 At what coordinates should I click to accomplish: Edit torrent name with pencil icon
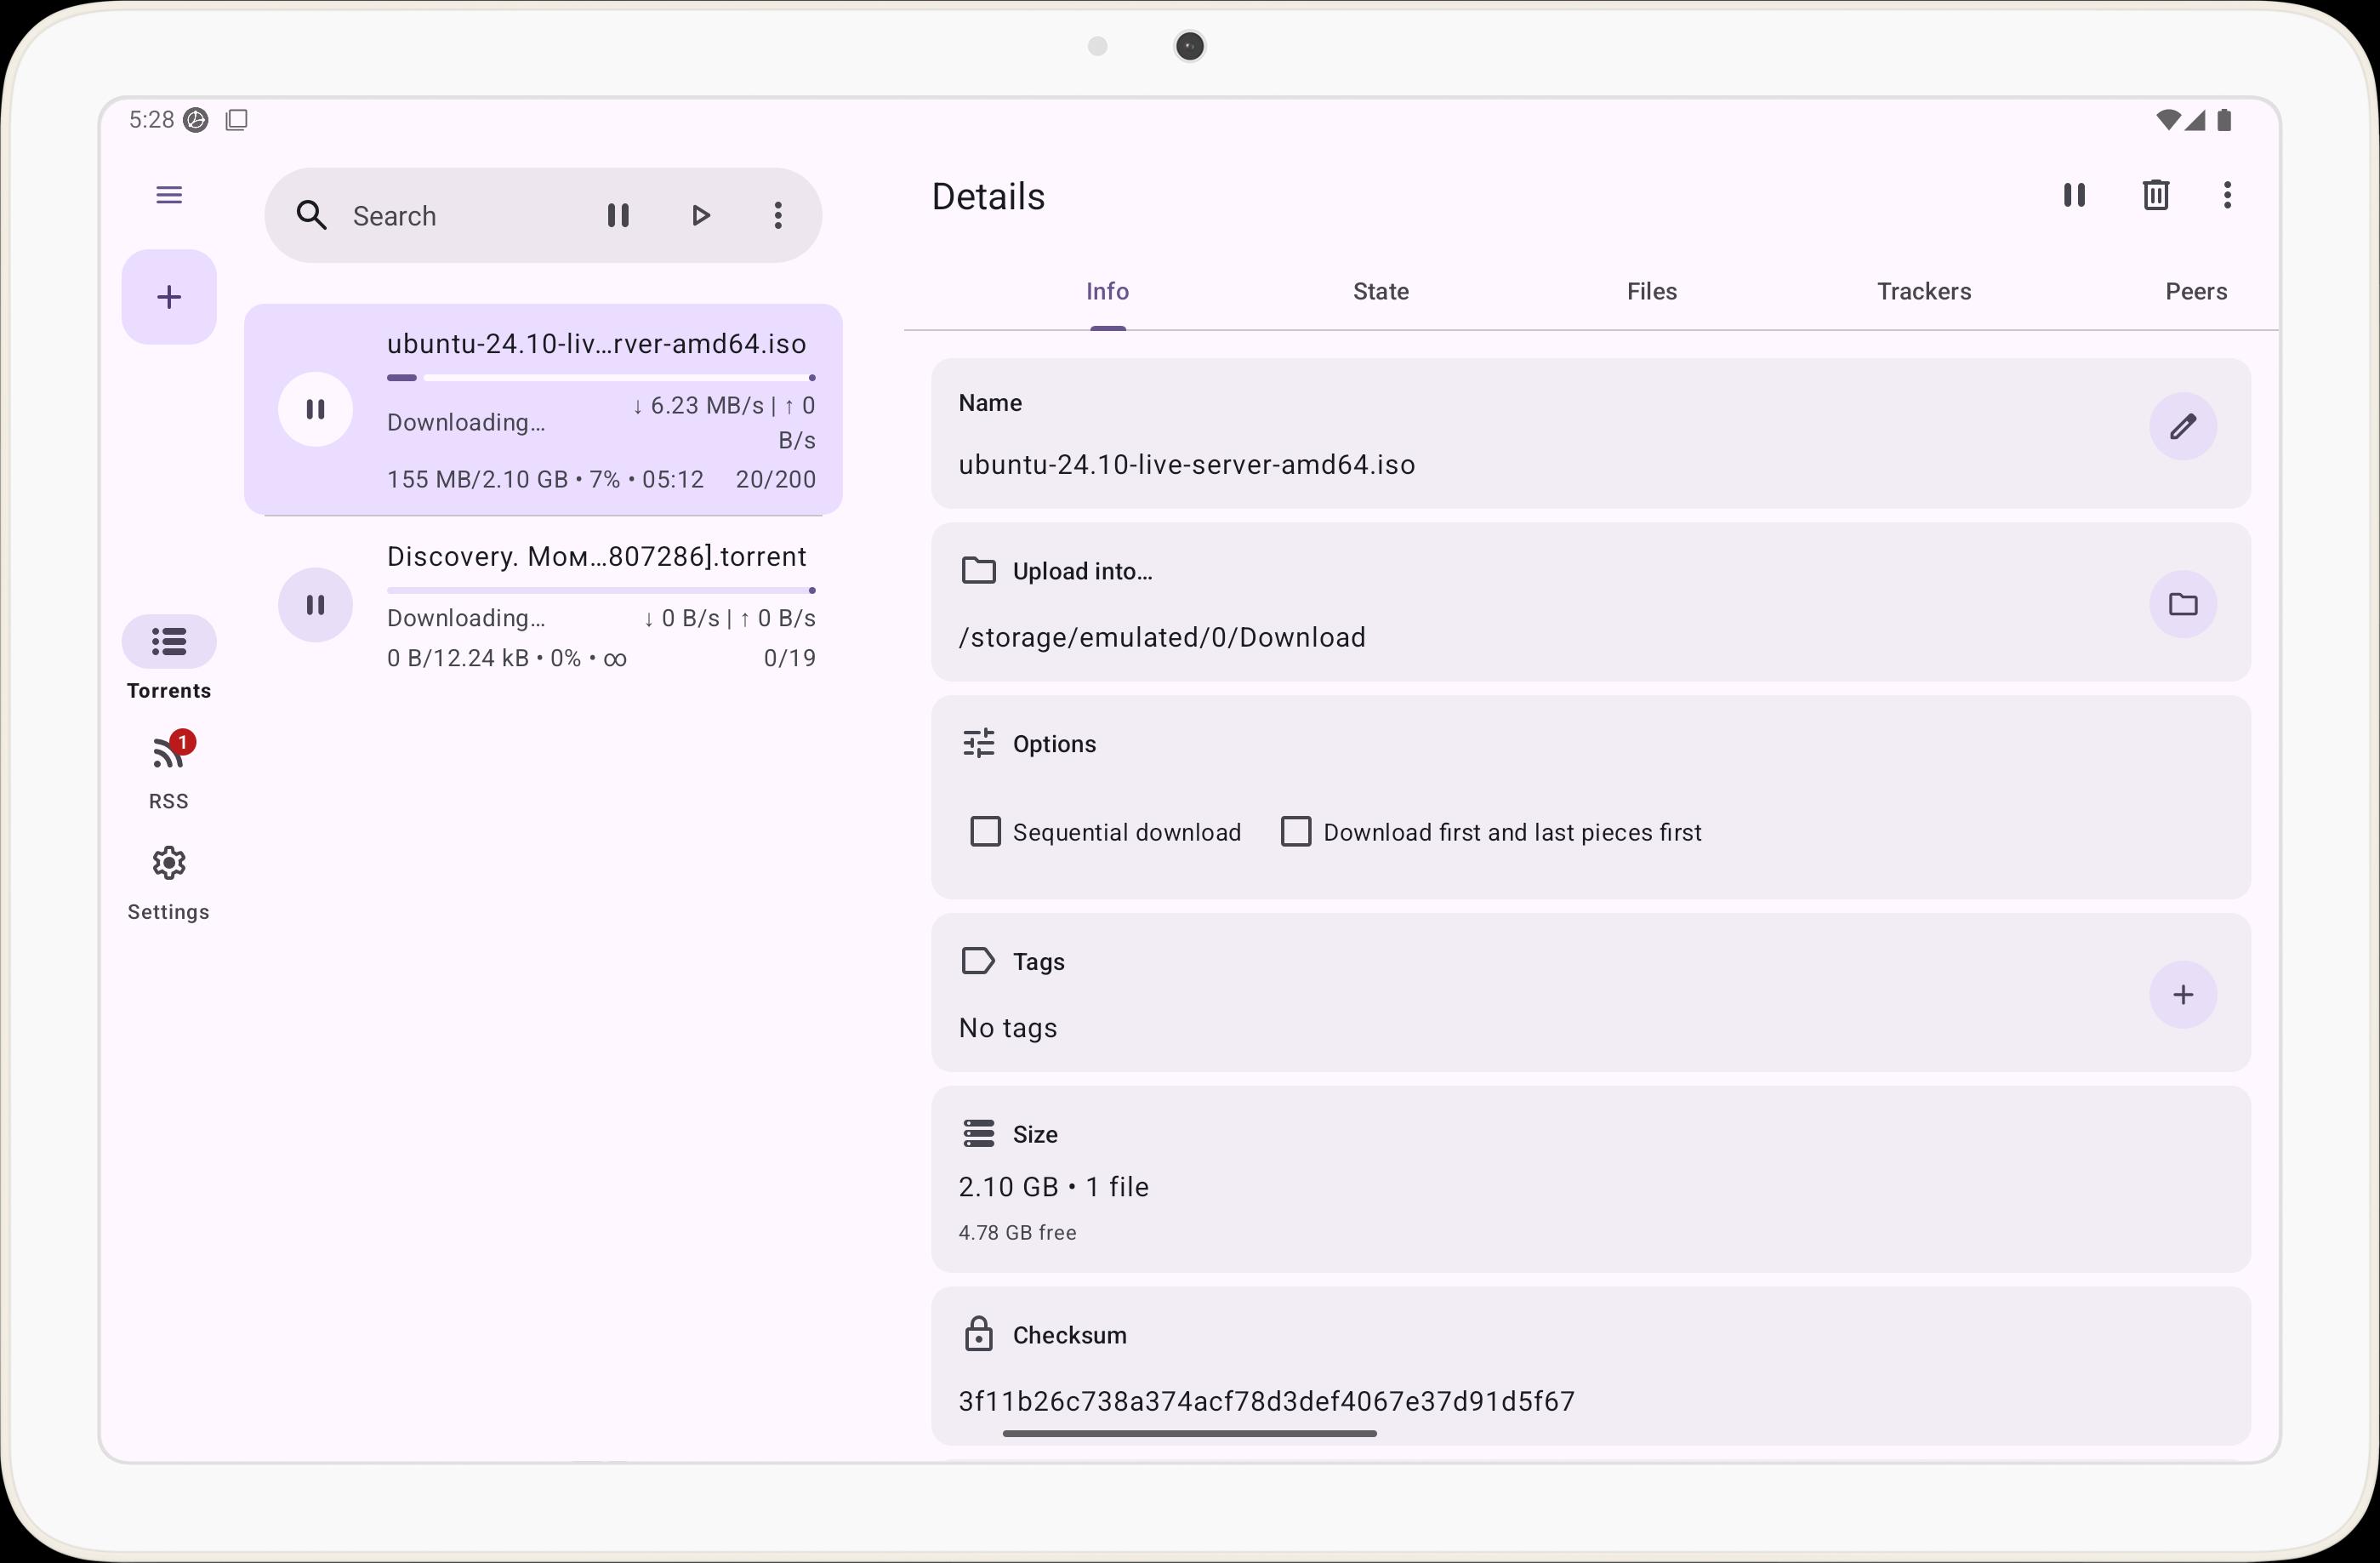pyautogui.click(x=2182, y=427)
